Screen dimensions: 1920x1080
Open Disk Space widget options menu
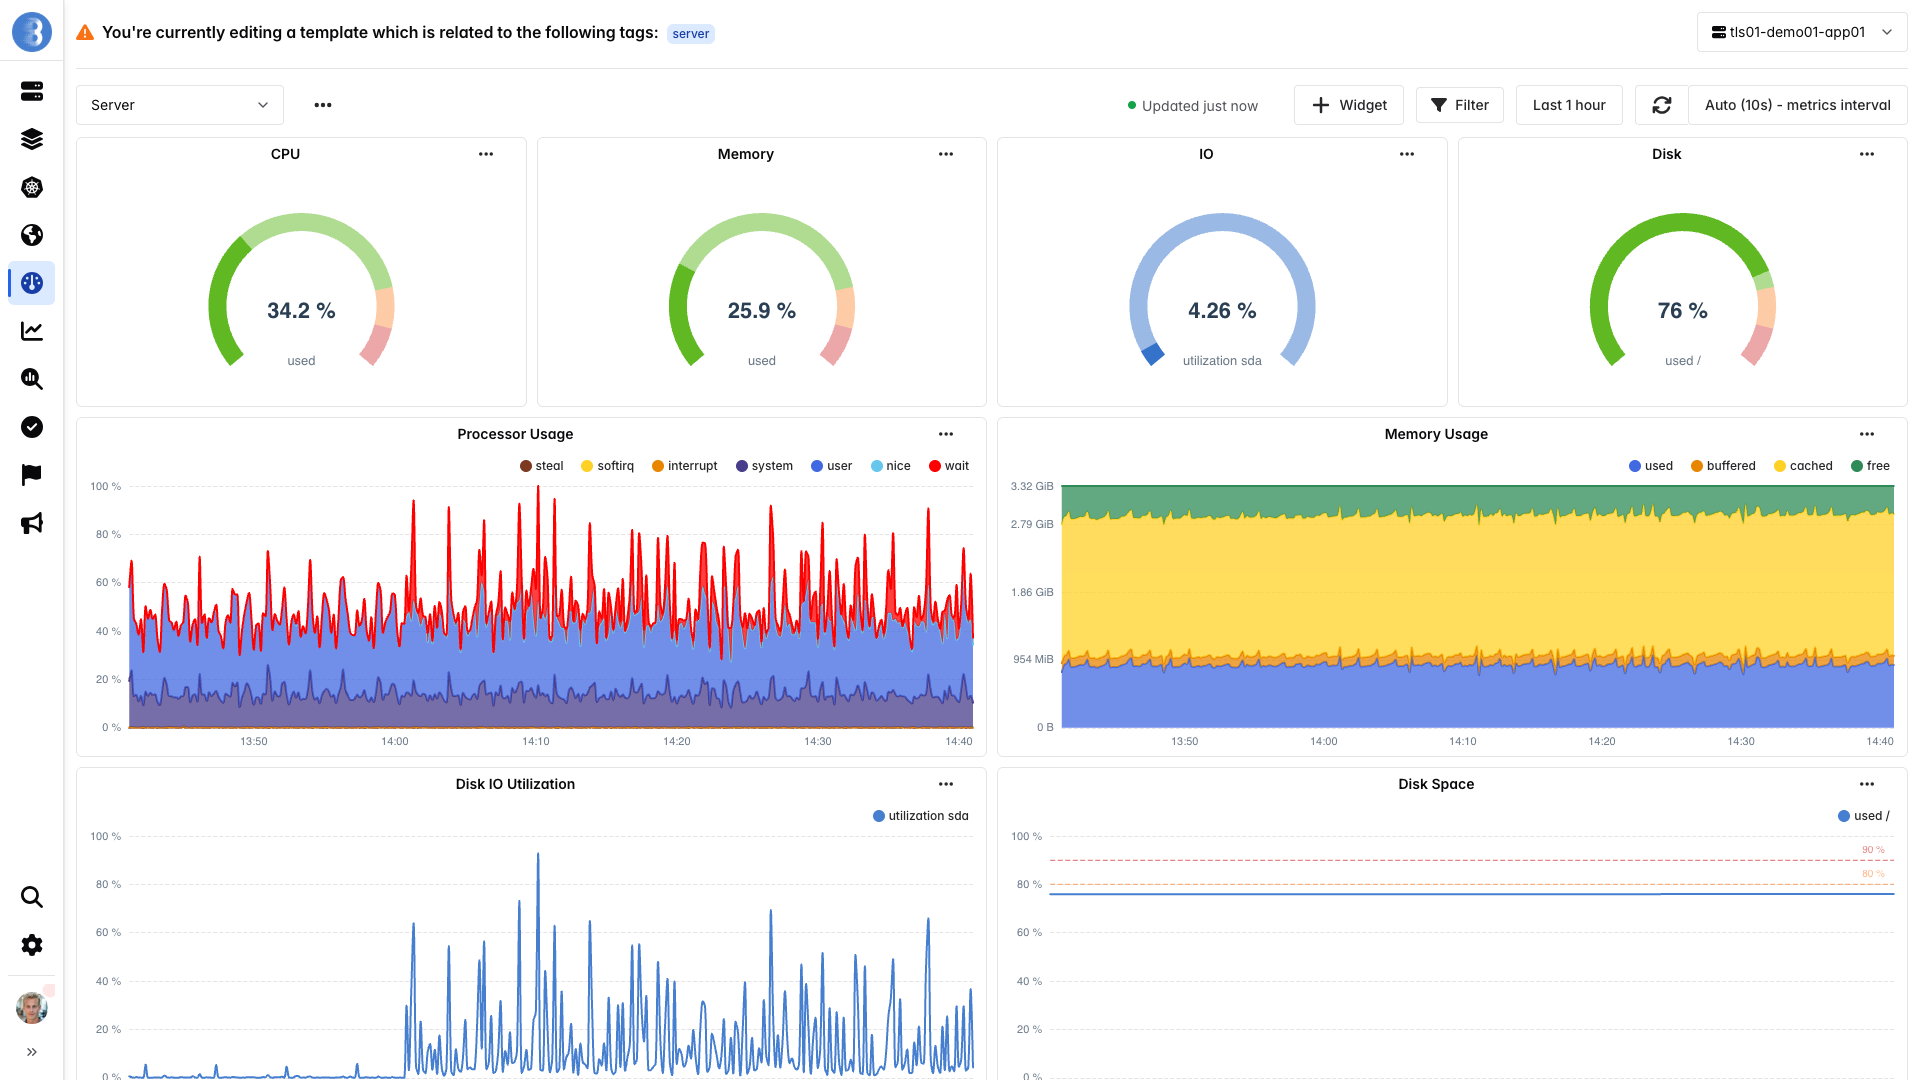1867,784
